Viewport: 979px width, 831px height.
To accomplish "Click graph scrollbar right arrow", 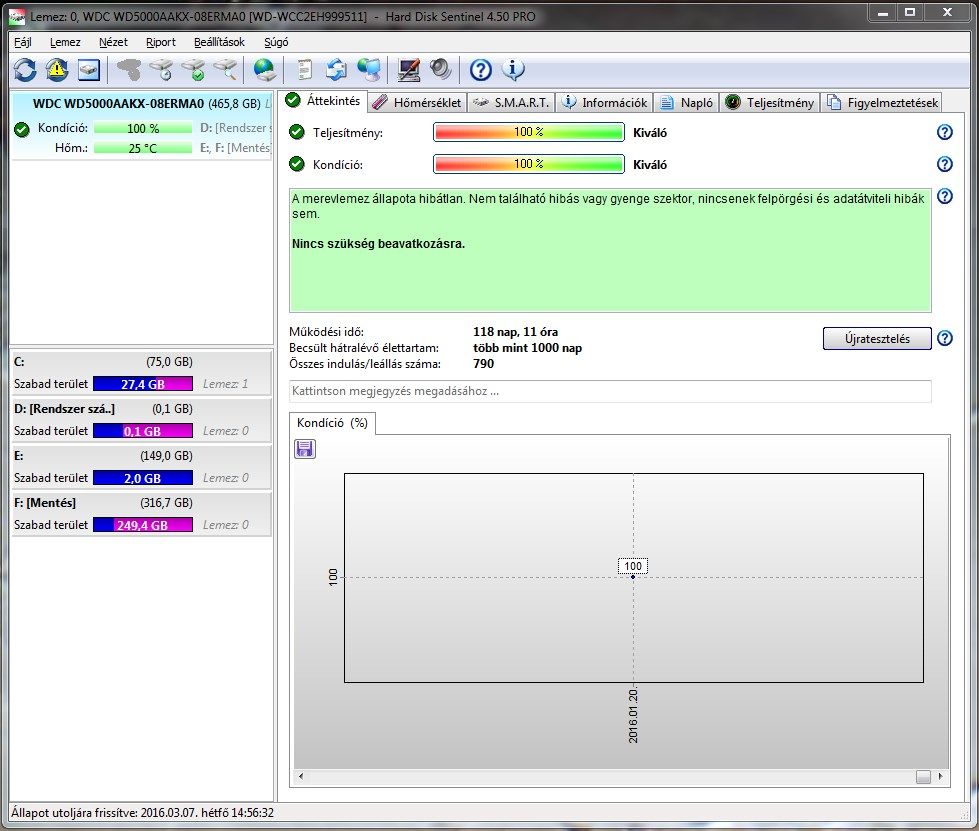I will pyautogui.click(x=941, y=777).
